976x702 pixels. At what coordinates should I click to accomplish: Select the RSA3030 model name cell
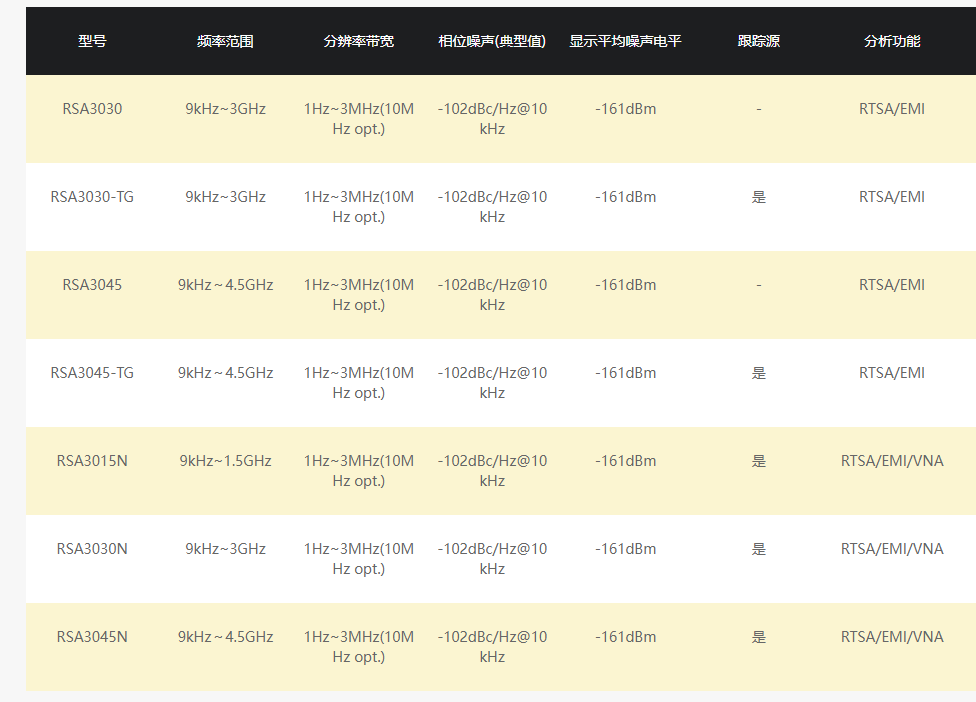tap(92, 109)
